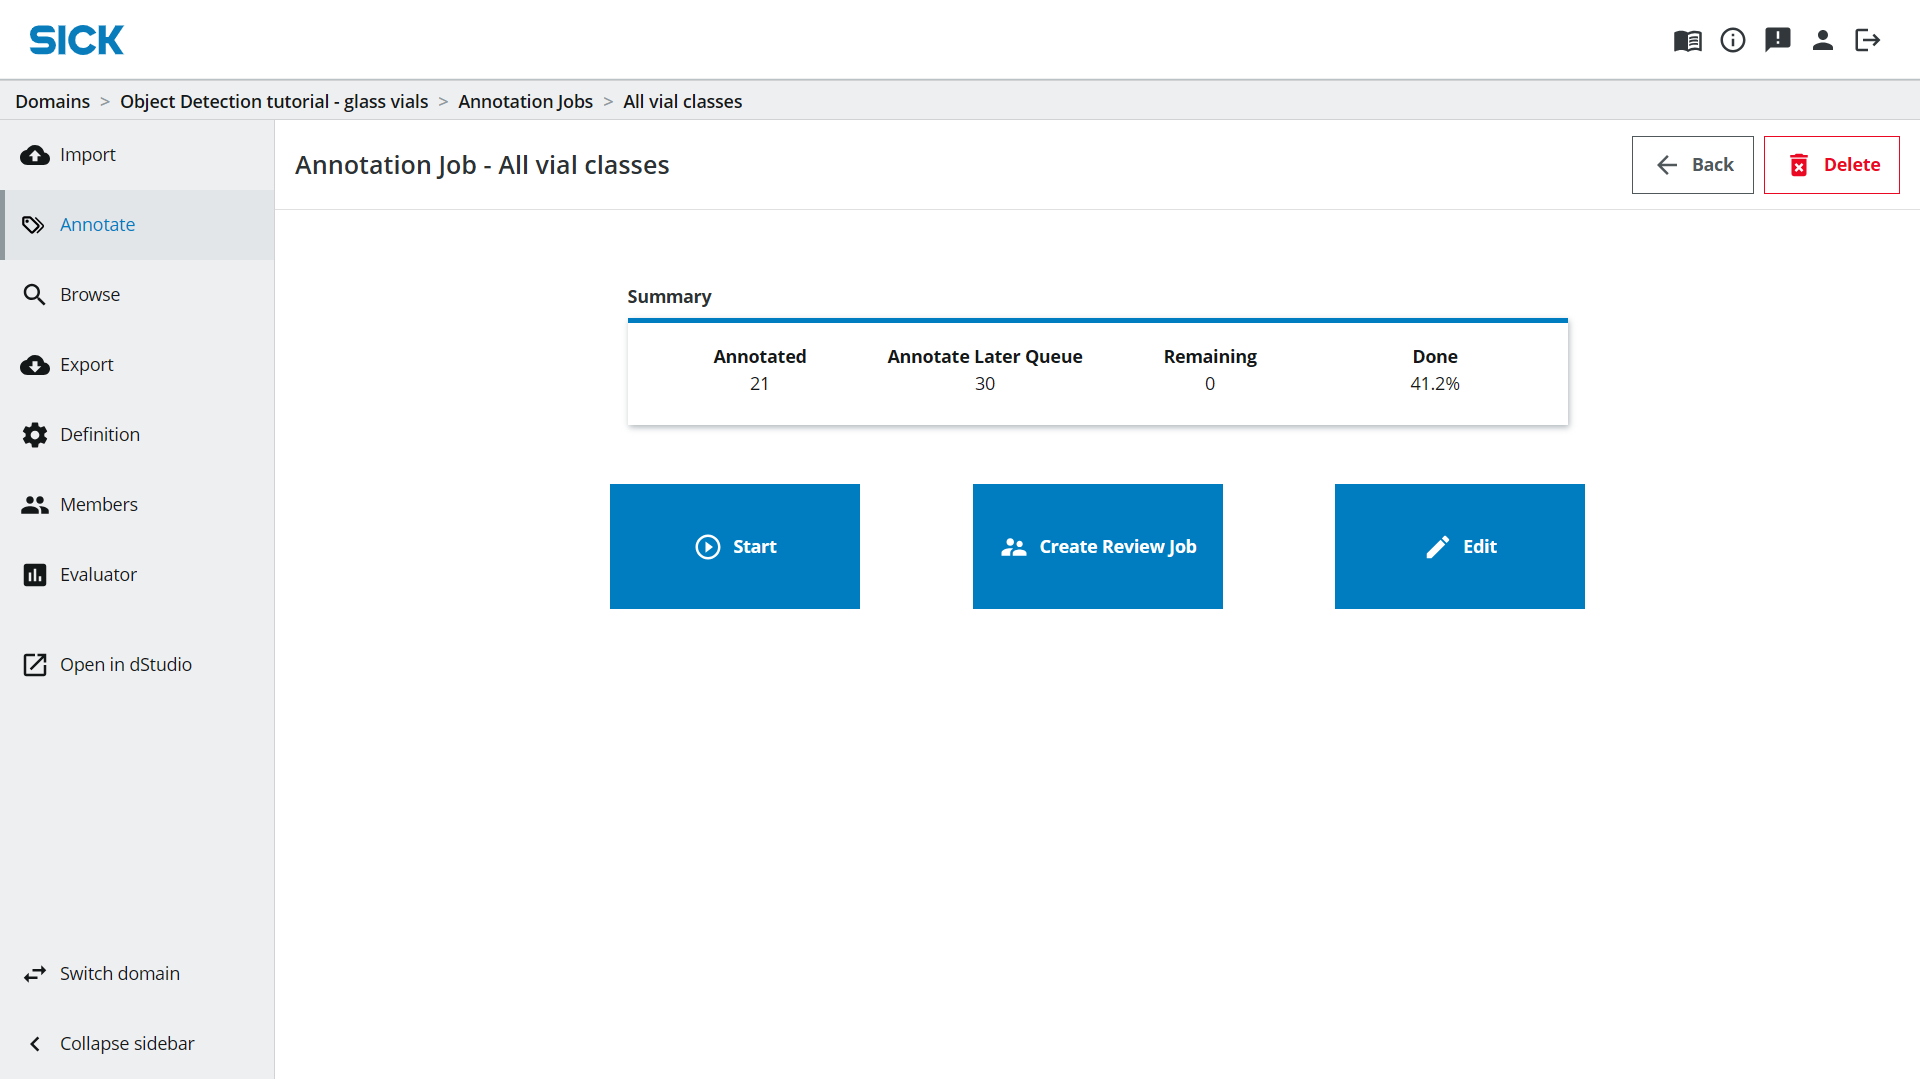
Task: Click the logout icon
Action: click(x=1868, y=40)
